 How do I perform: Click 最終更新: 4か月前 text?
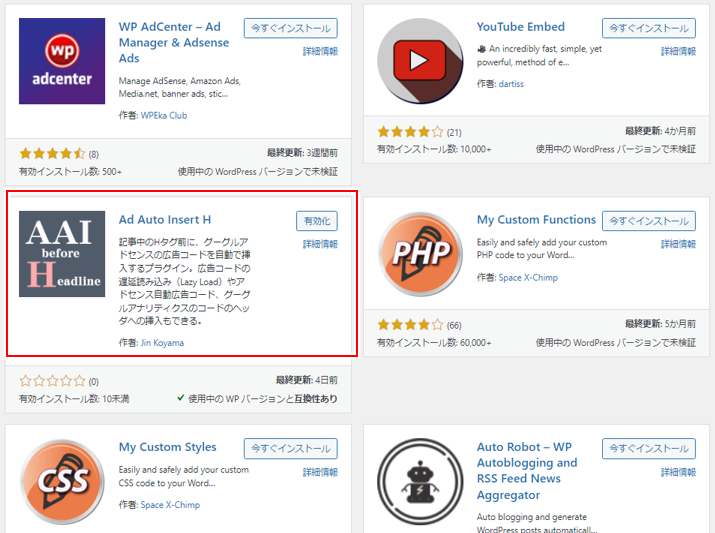pos(660,131)
